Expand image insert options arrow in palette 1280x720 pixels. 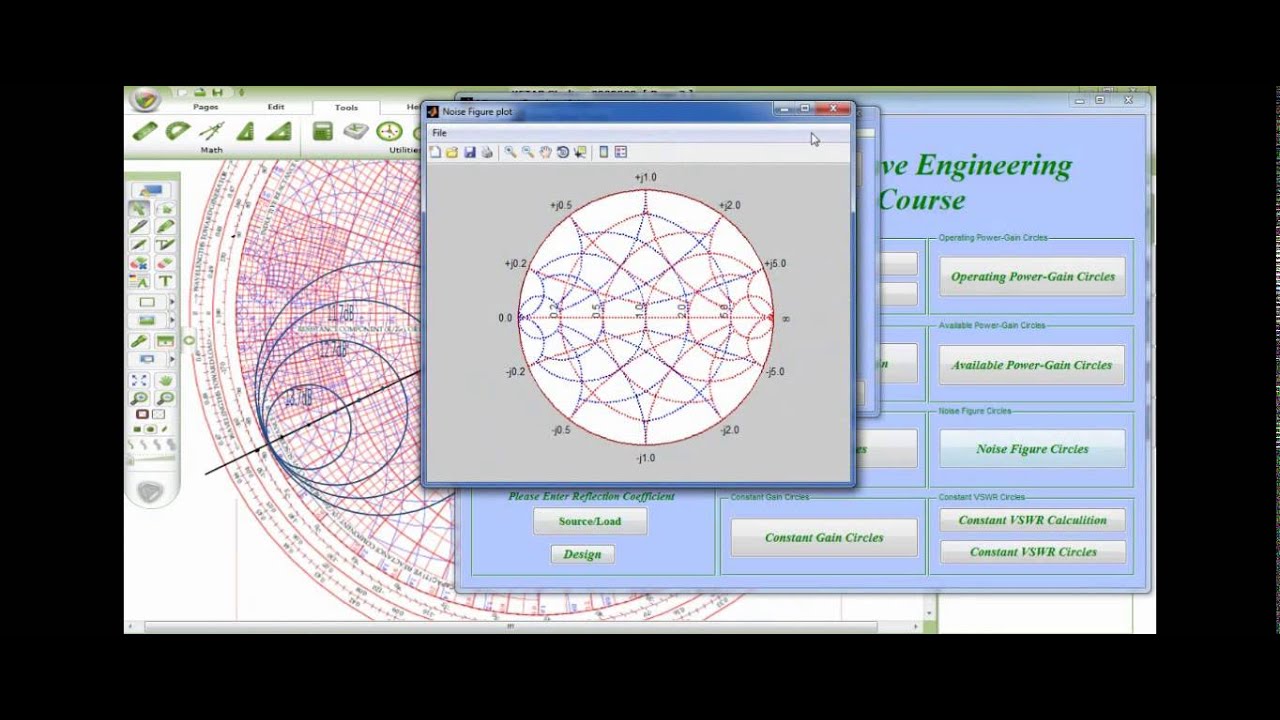tap(171, 320)
